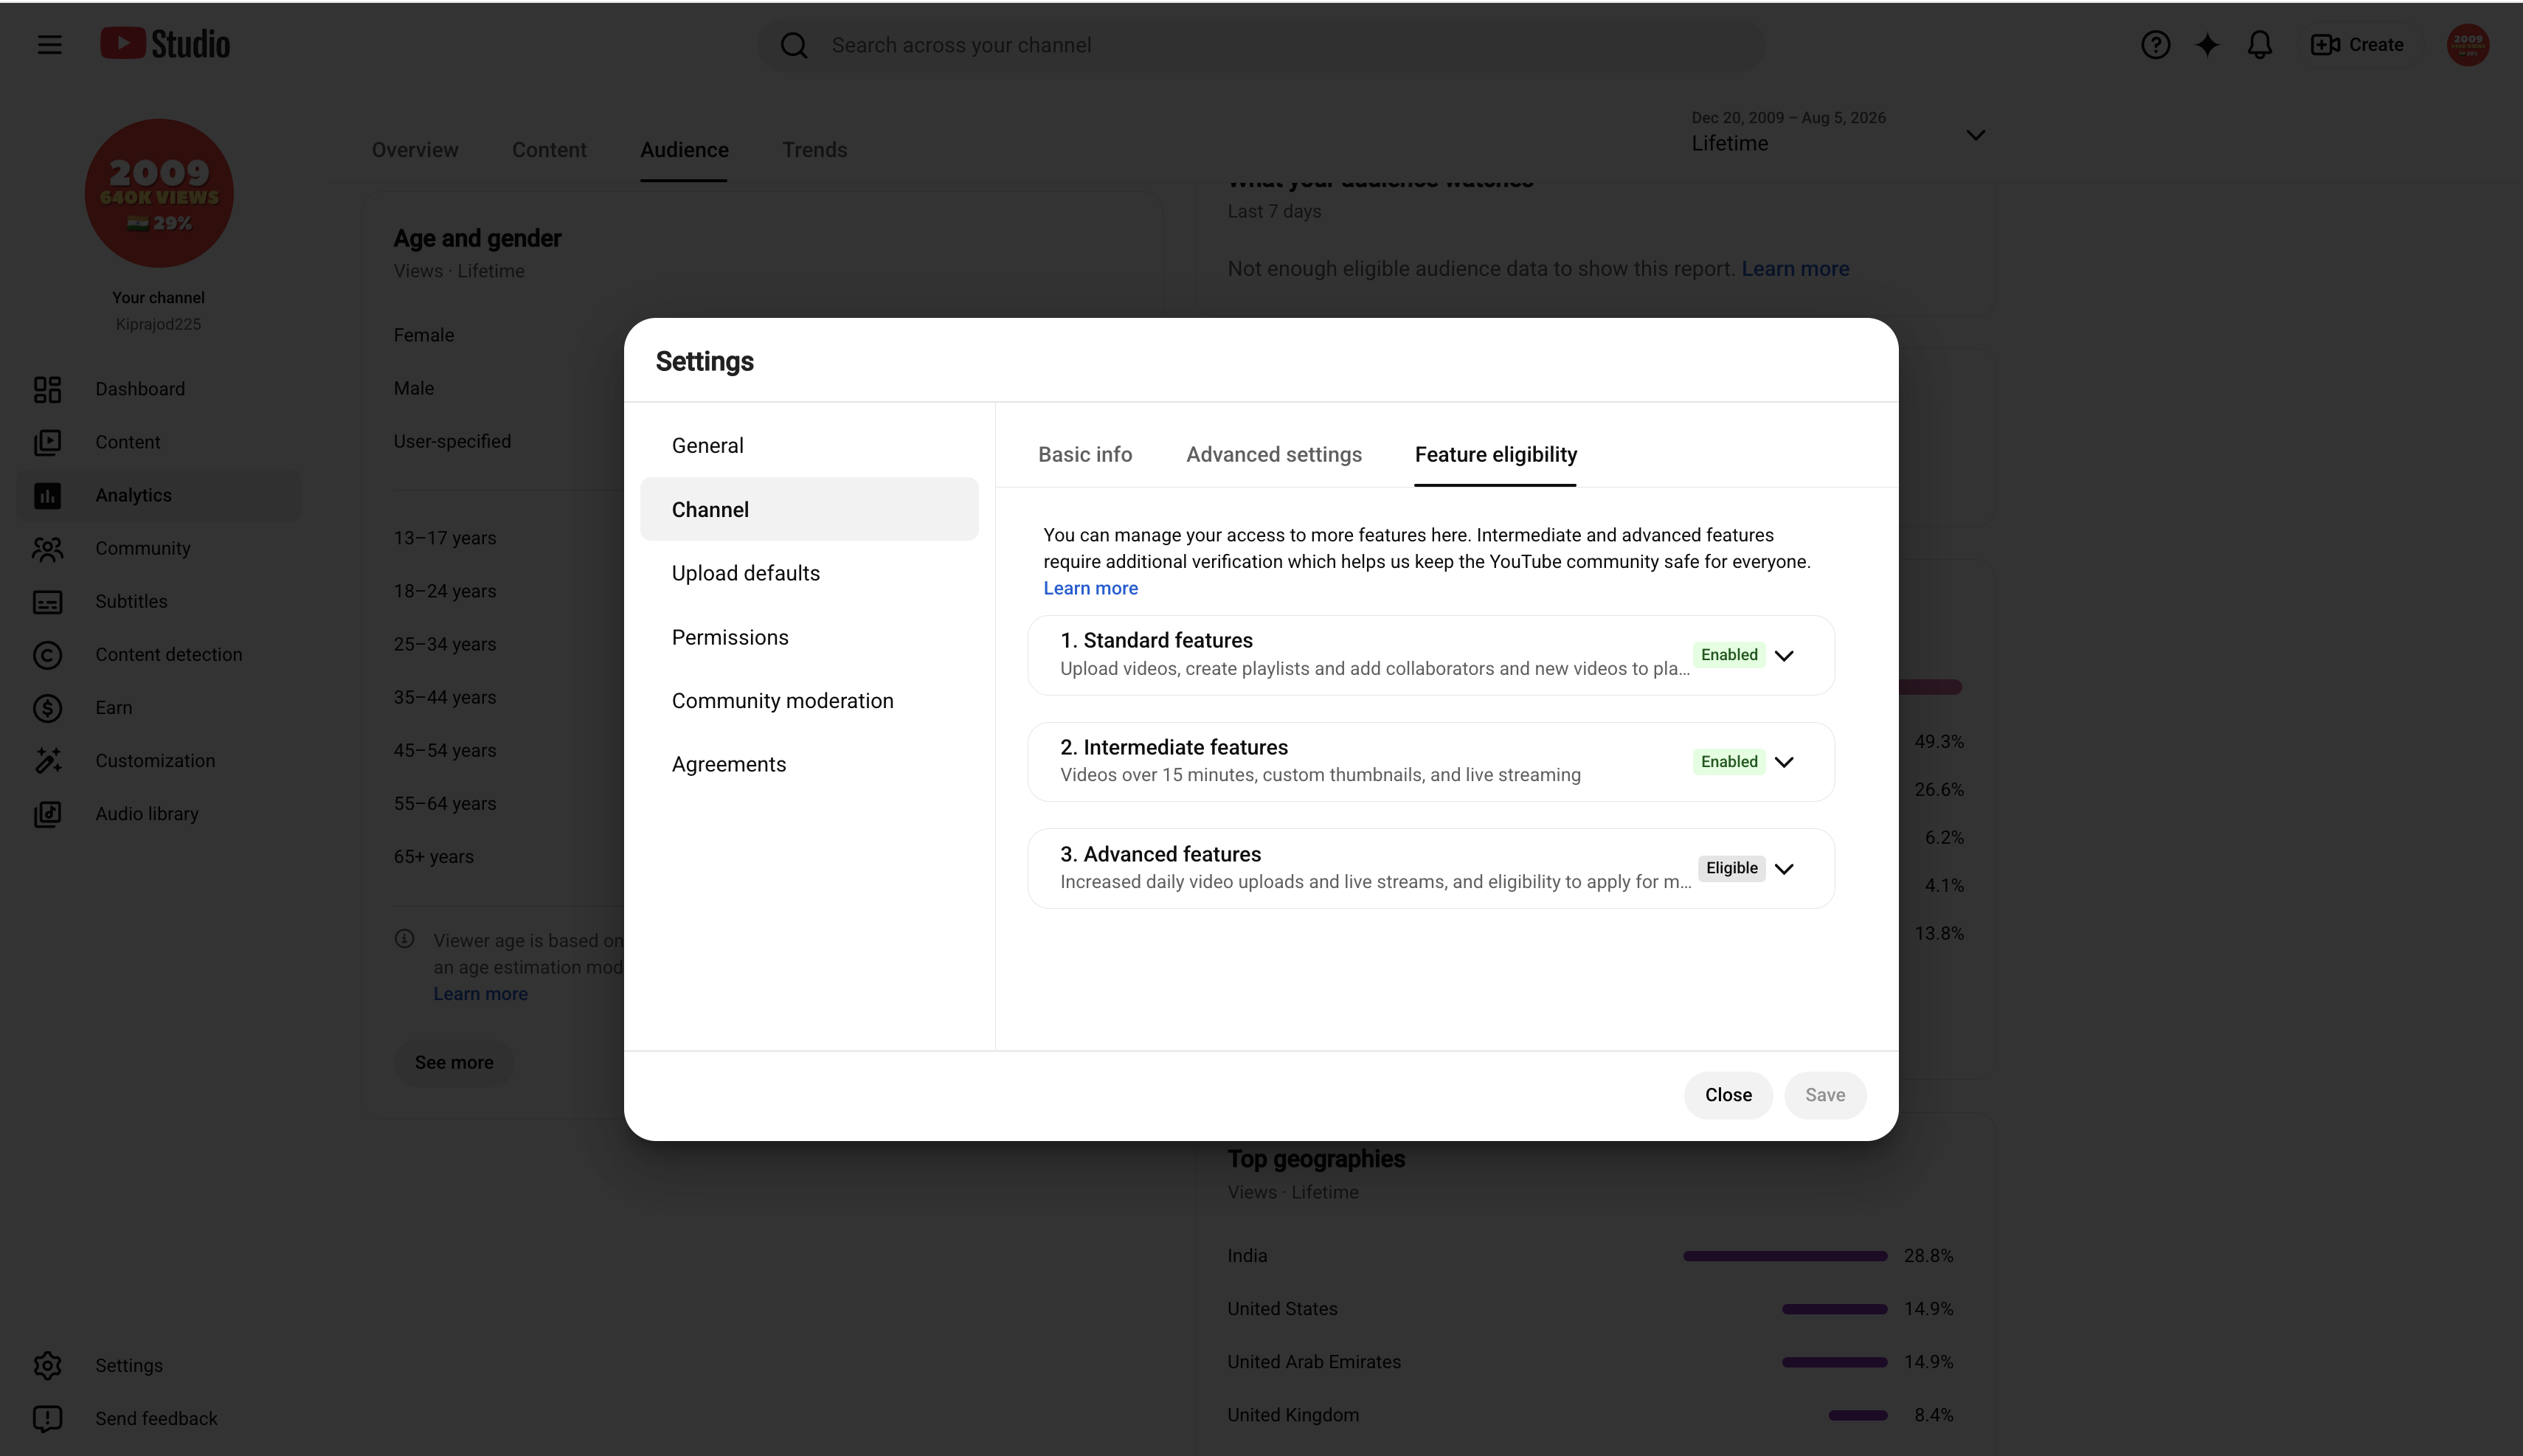Click Learn more in feature eligibility description

click(1091, 589)
